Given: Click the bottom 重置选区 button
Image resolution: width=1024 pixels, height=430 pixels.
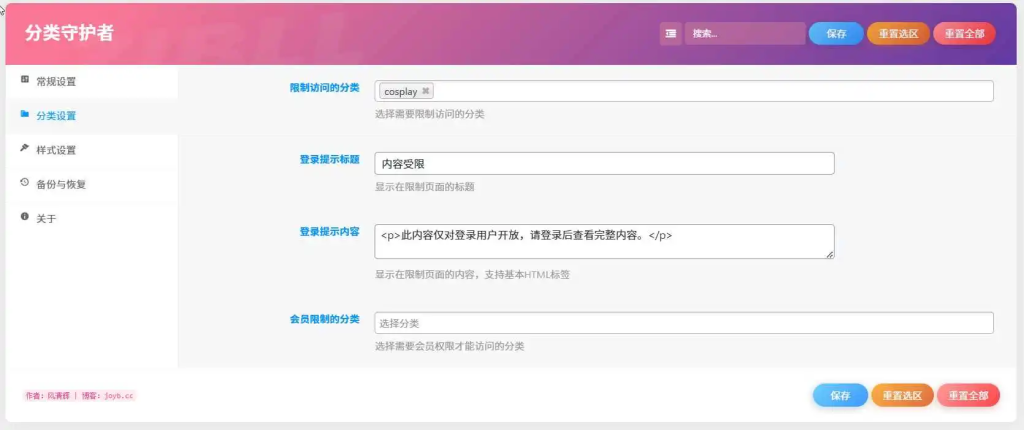Looking at the screenshot, I should click(x=903, y=395).
